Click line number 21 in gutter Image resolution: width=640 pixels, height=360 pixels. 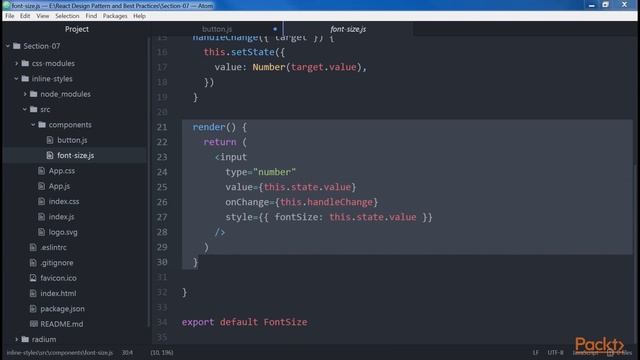click(162, 127)
